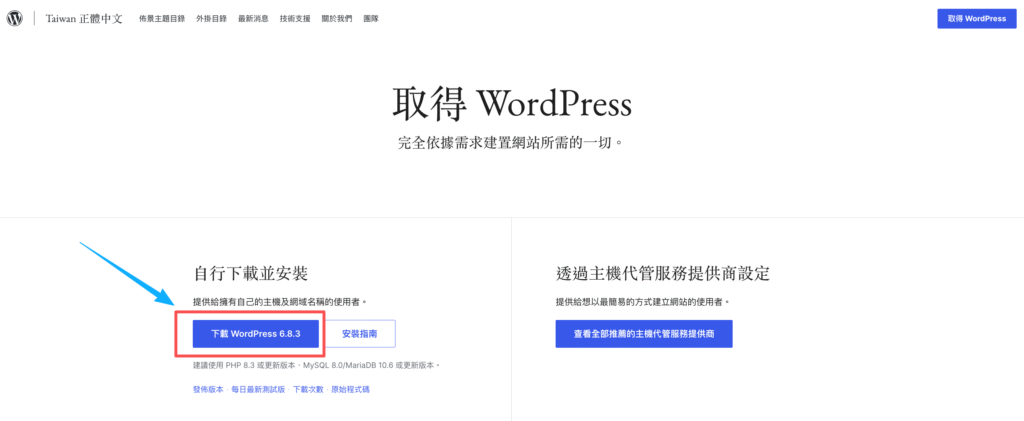Open the 原始程式碼 link
Screen dimensions: 1024x421
[352, 388]
